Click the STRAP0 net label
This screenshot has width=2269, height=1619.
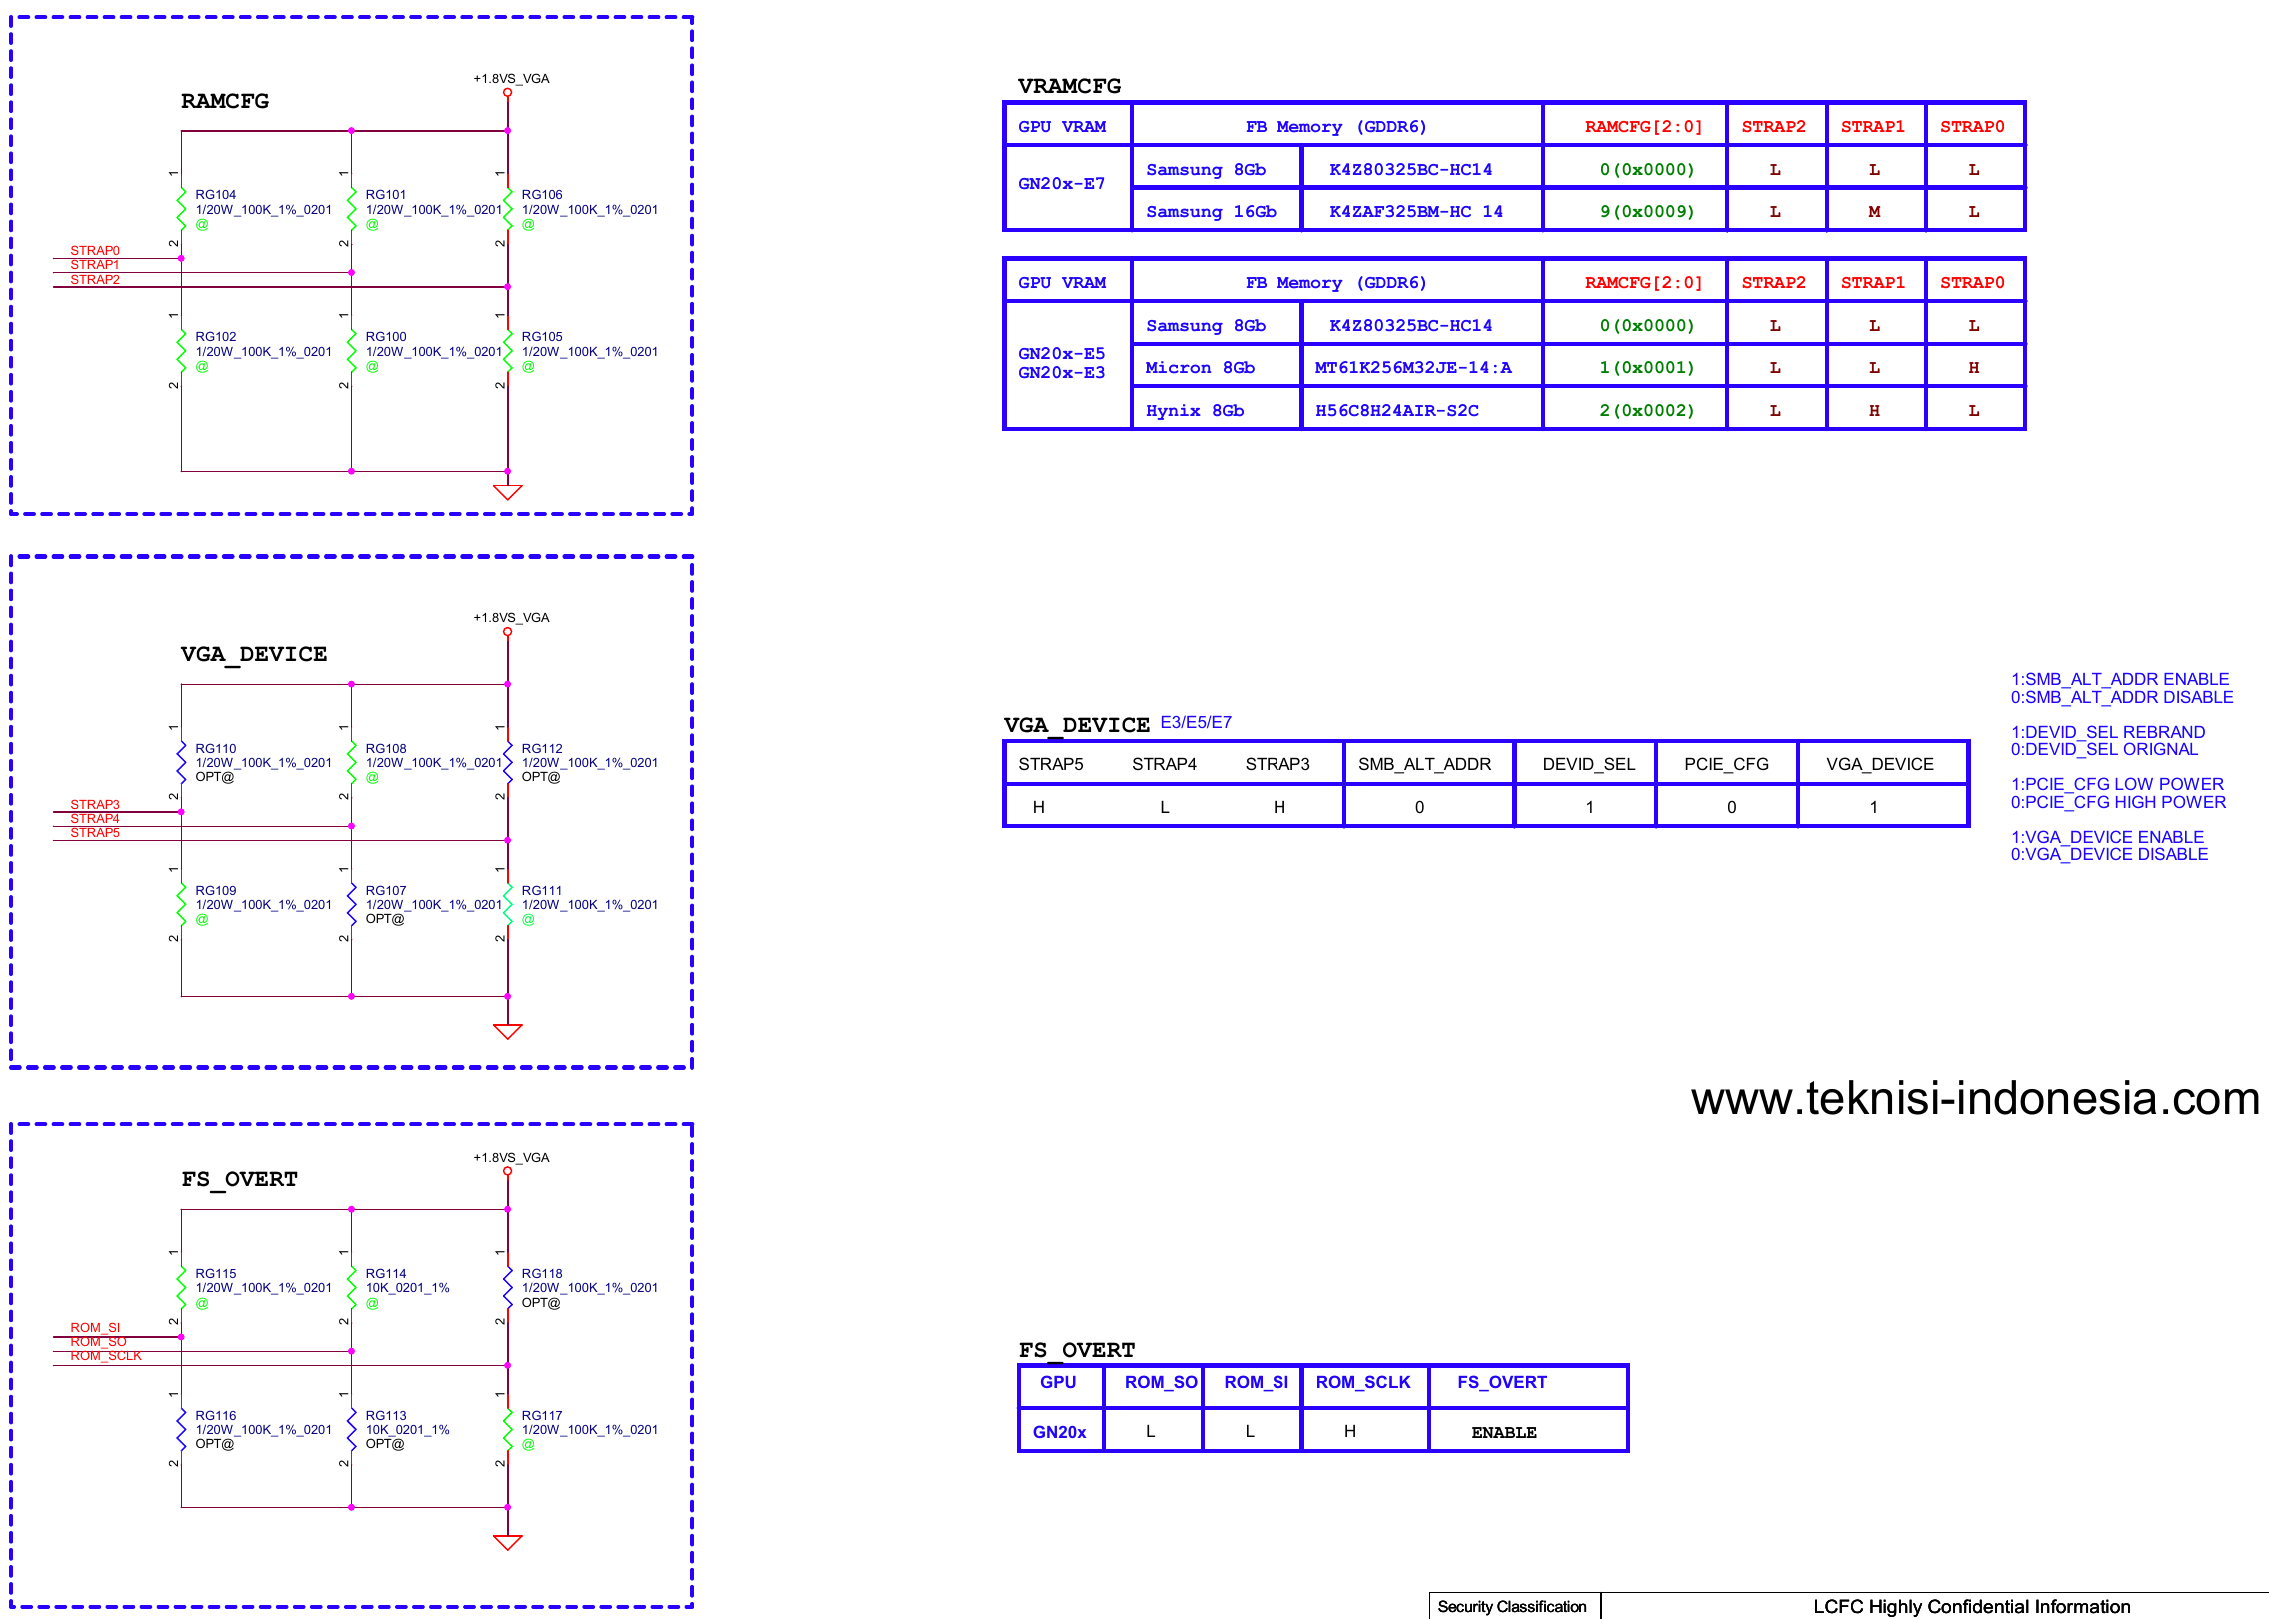point(95,251)
